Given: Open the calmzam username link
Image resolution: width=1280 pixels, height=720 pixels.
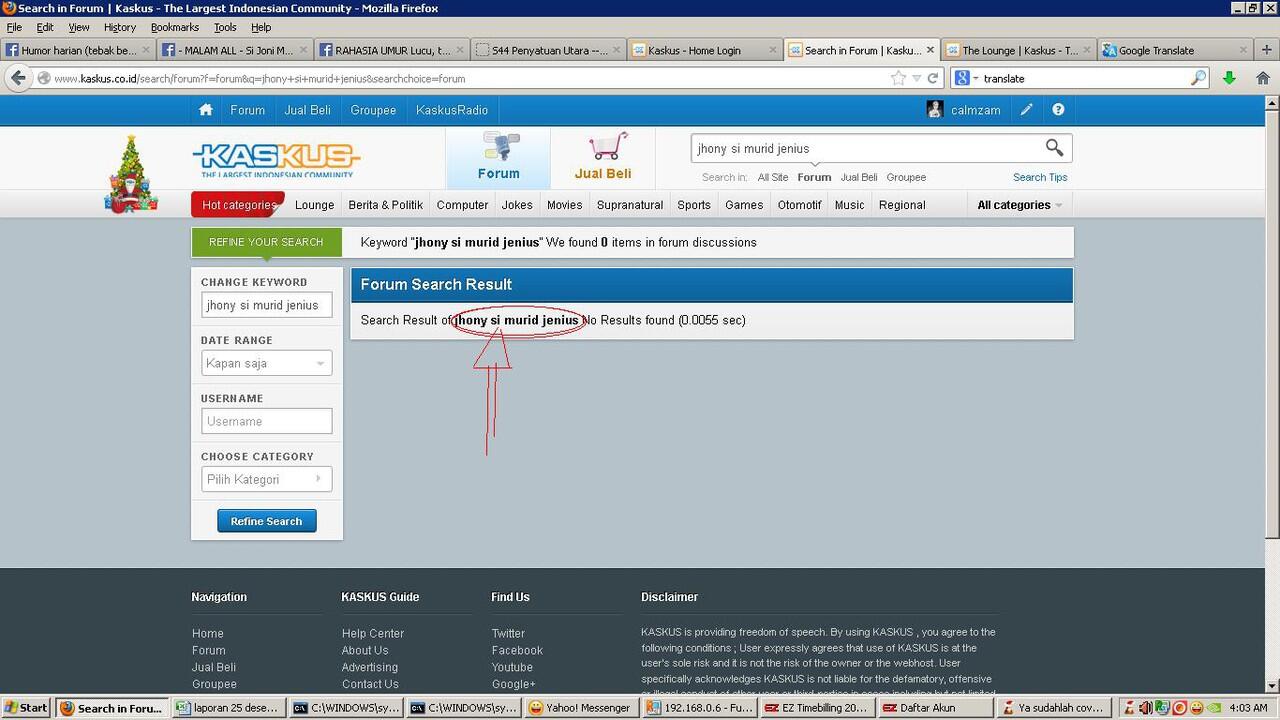Looking at the screenshot, I should 976,110.
